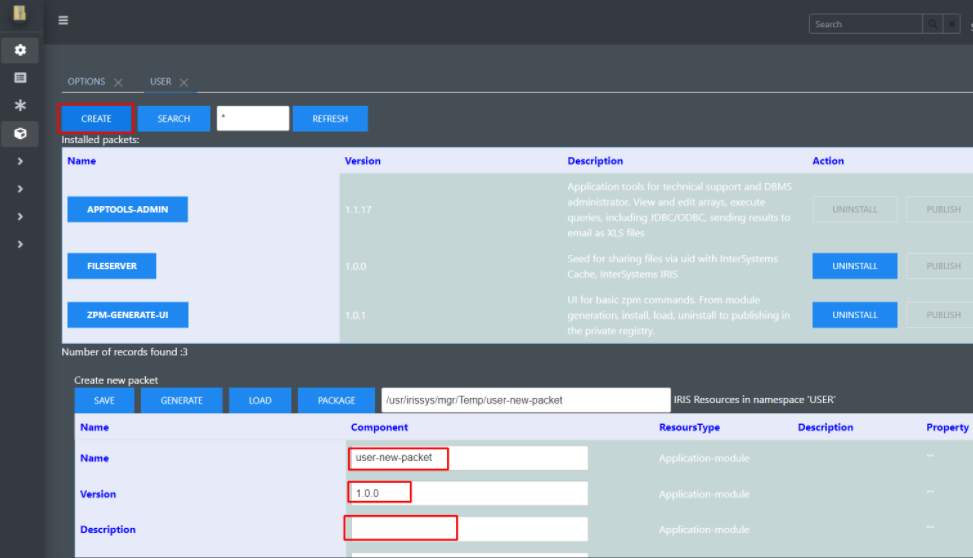The width and height of the screenshot is (973, 558).
Task: Uninstall the ZPM-GENERATE-UI packet
Action: 854,315
